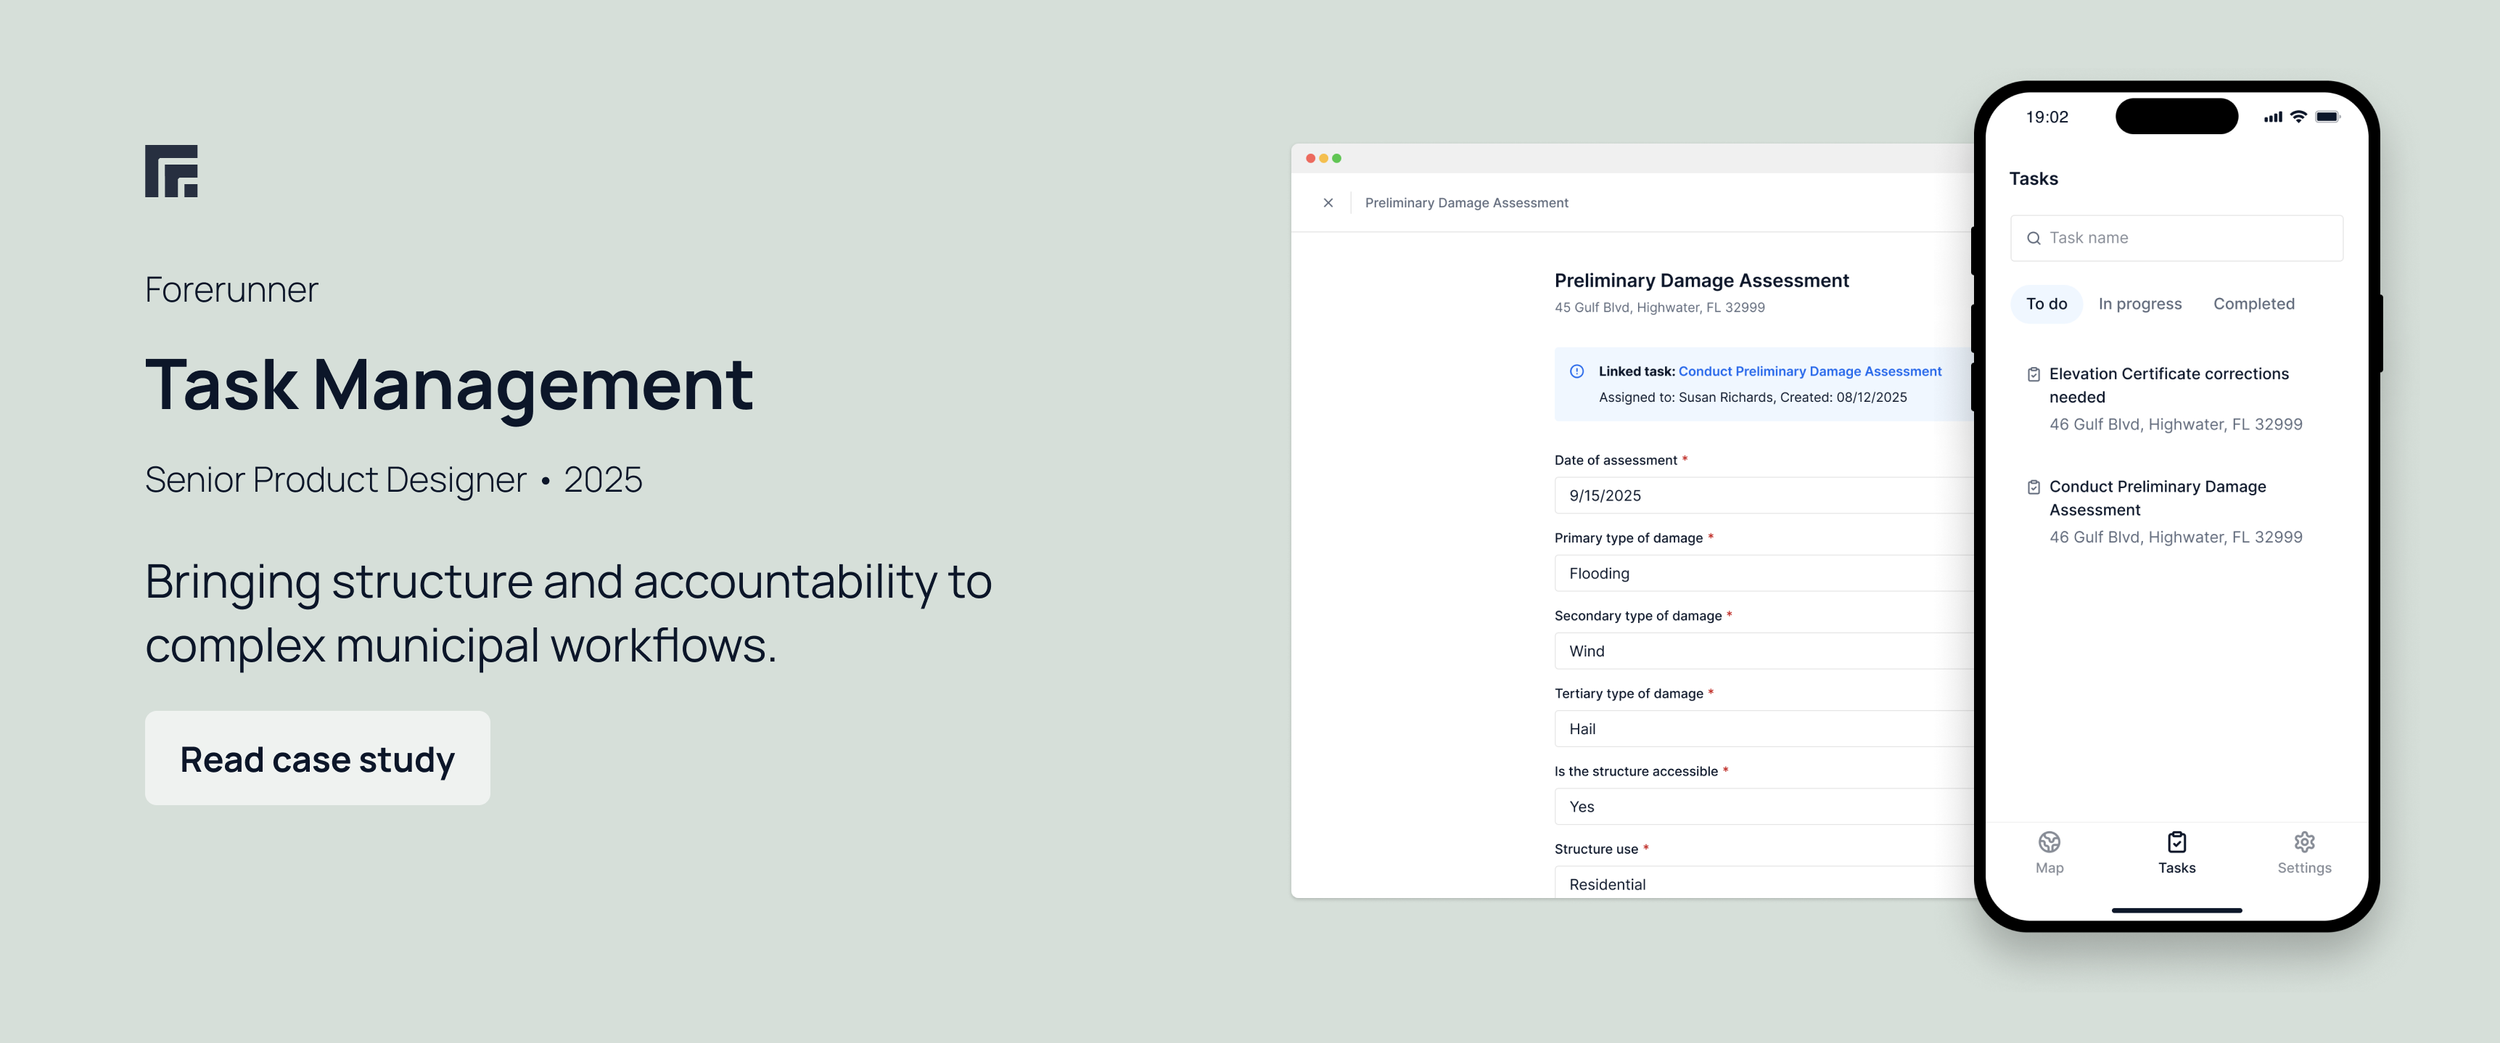Image resolution: width=2500 pixels, height=1043 pixels.
Task: Click 46 Gulf Blvd address under Elevation Certificate task
Action: click(2175, 424)
